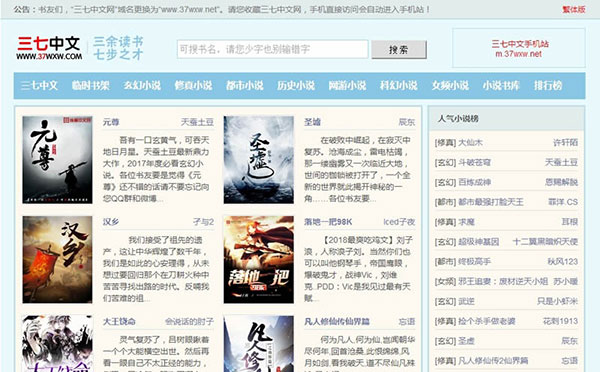
Task: Click the 凡人修仙传仙界篇 title link
Action: click(337, 321)
